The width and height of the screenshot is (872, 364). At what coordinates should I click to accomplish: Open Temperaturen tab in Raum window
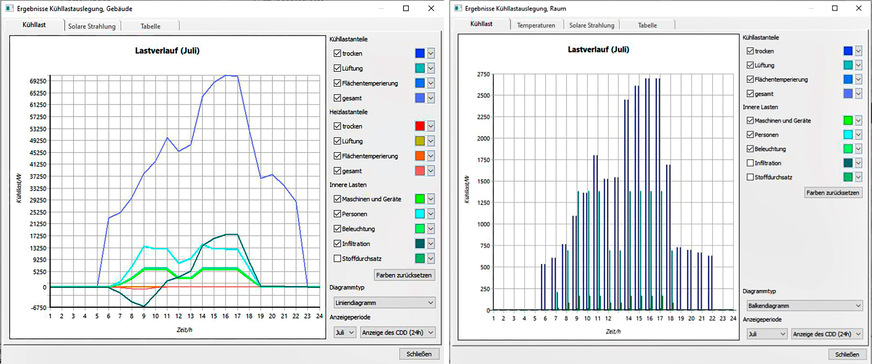536,26
